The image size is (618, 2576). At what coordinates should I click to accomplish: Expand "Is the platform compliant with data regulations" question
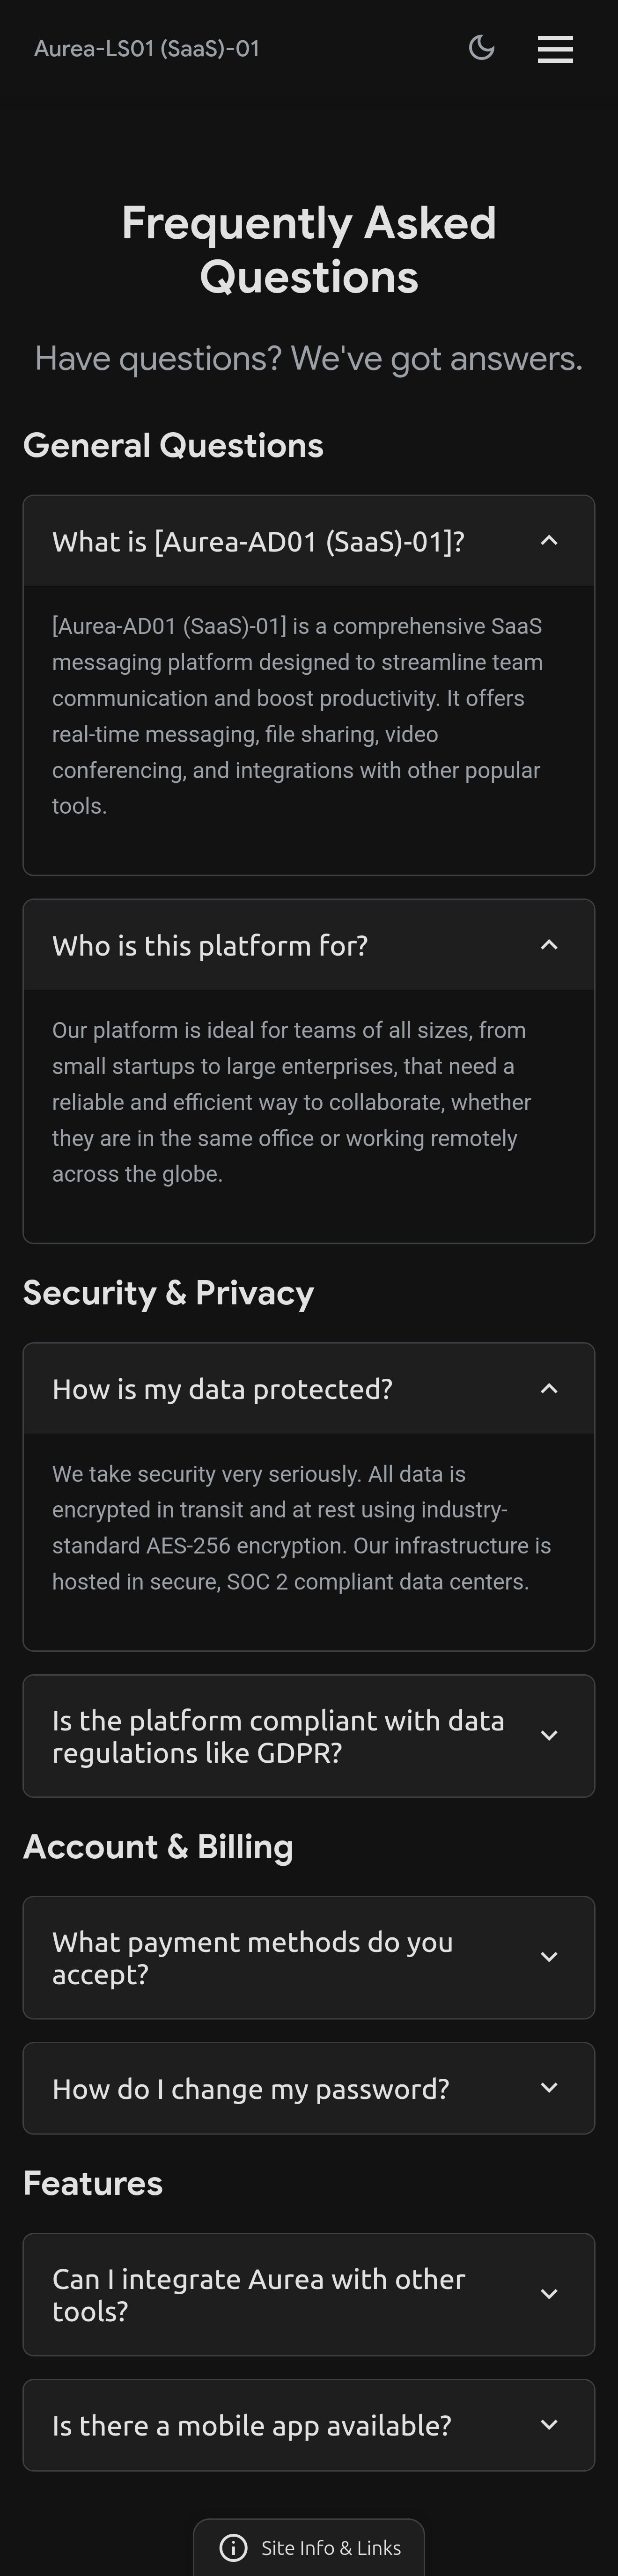[x=278, y=1736]
